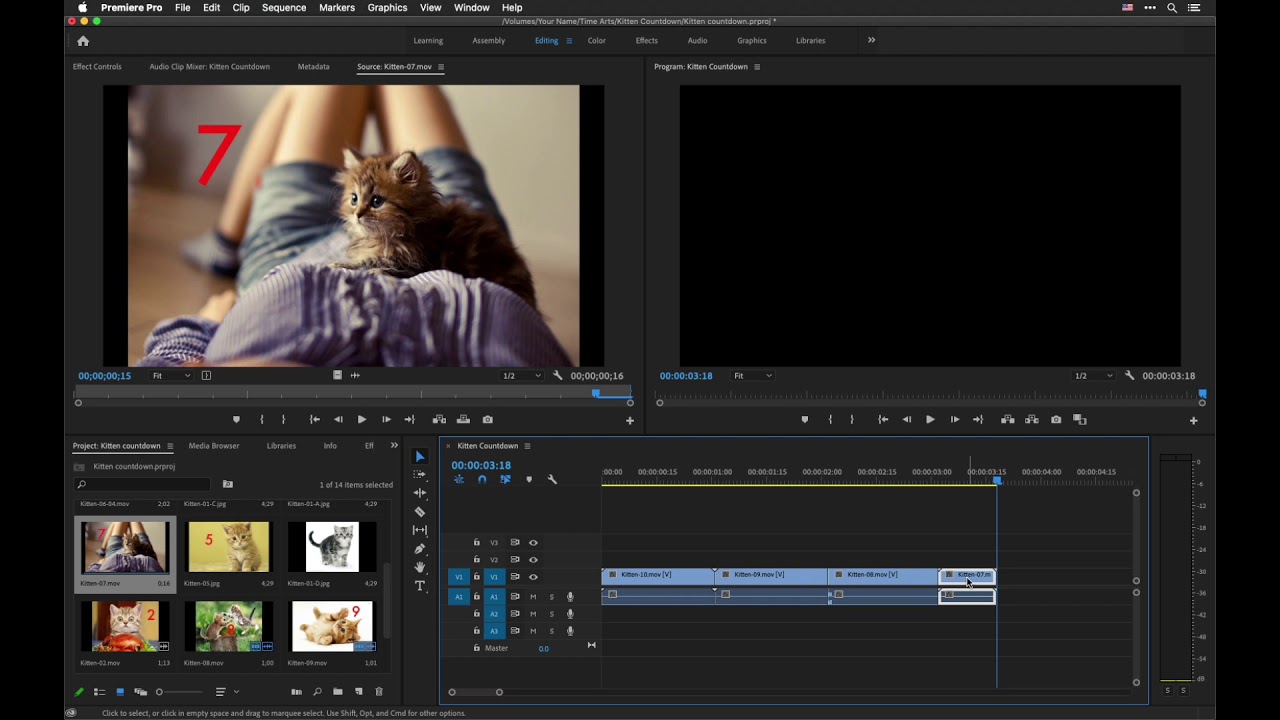Click Insert button in Source monitor
The height and width of the screenshot is (720, 1280).
pyautogui.click(x=439, y=419)
